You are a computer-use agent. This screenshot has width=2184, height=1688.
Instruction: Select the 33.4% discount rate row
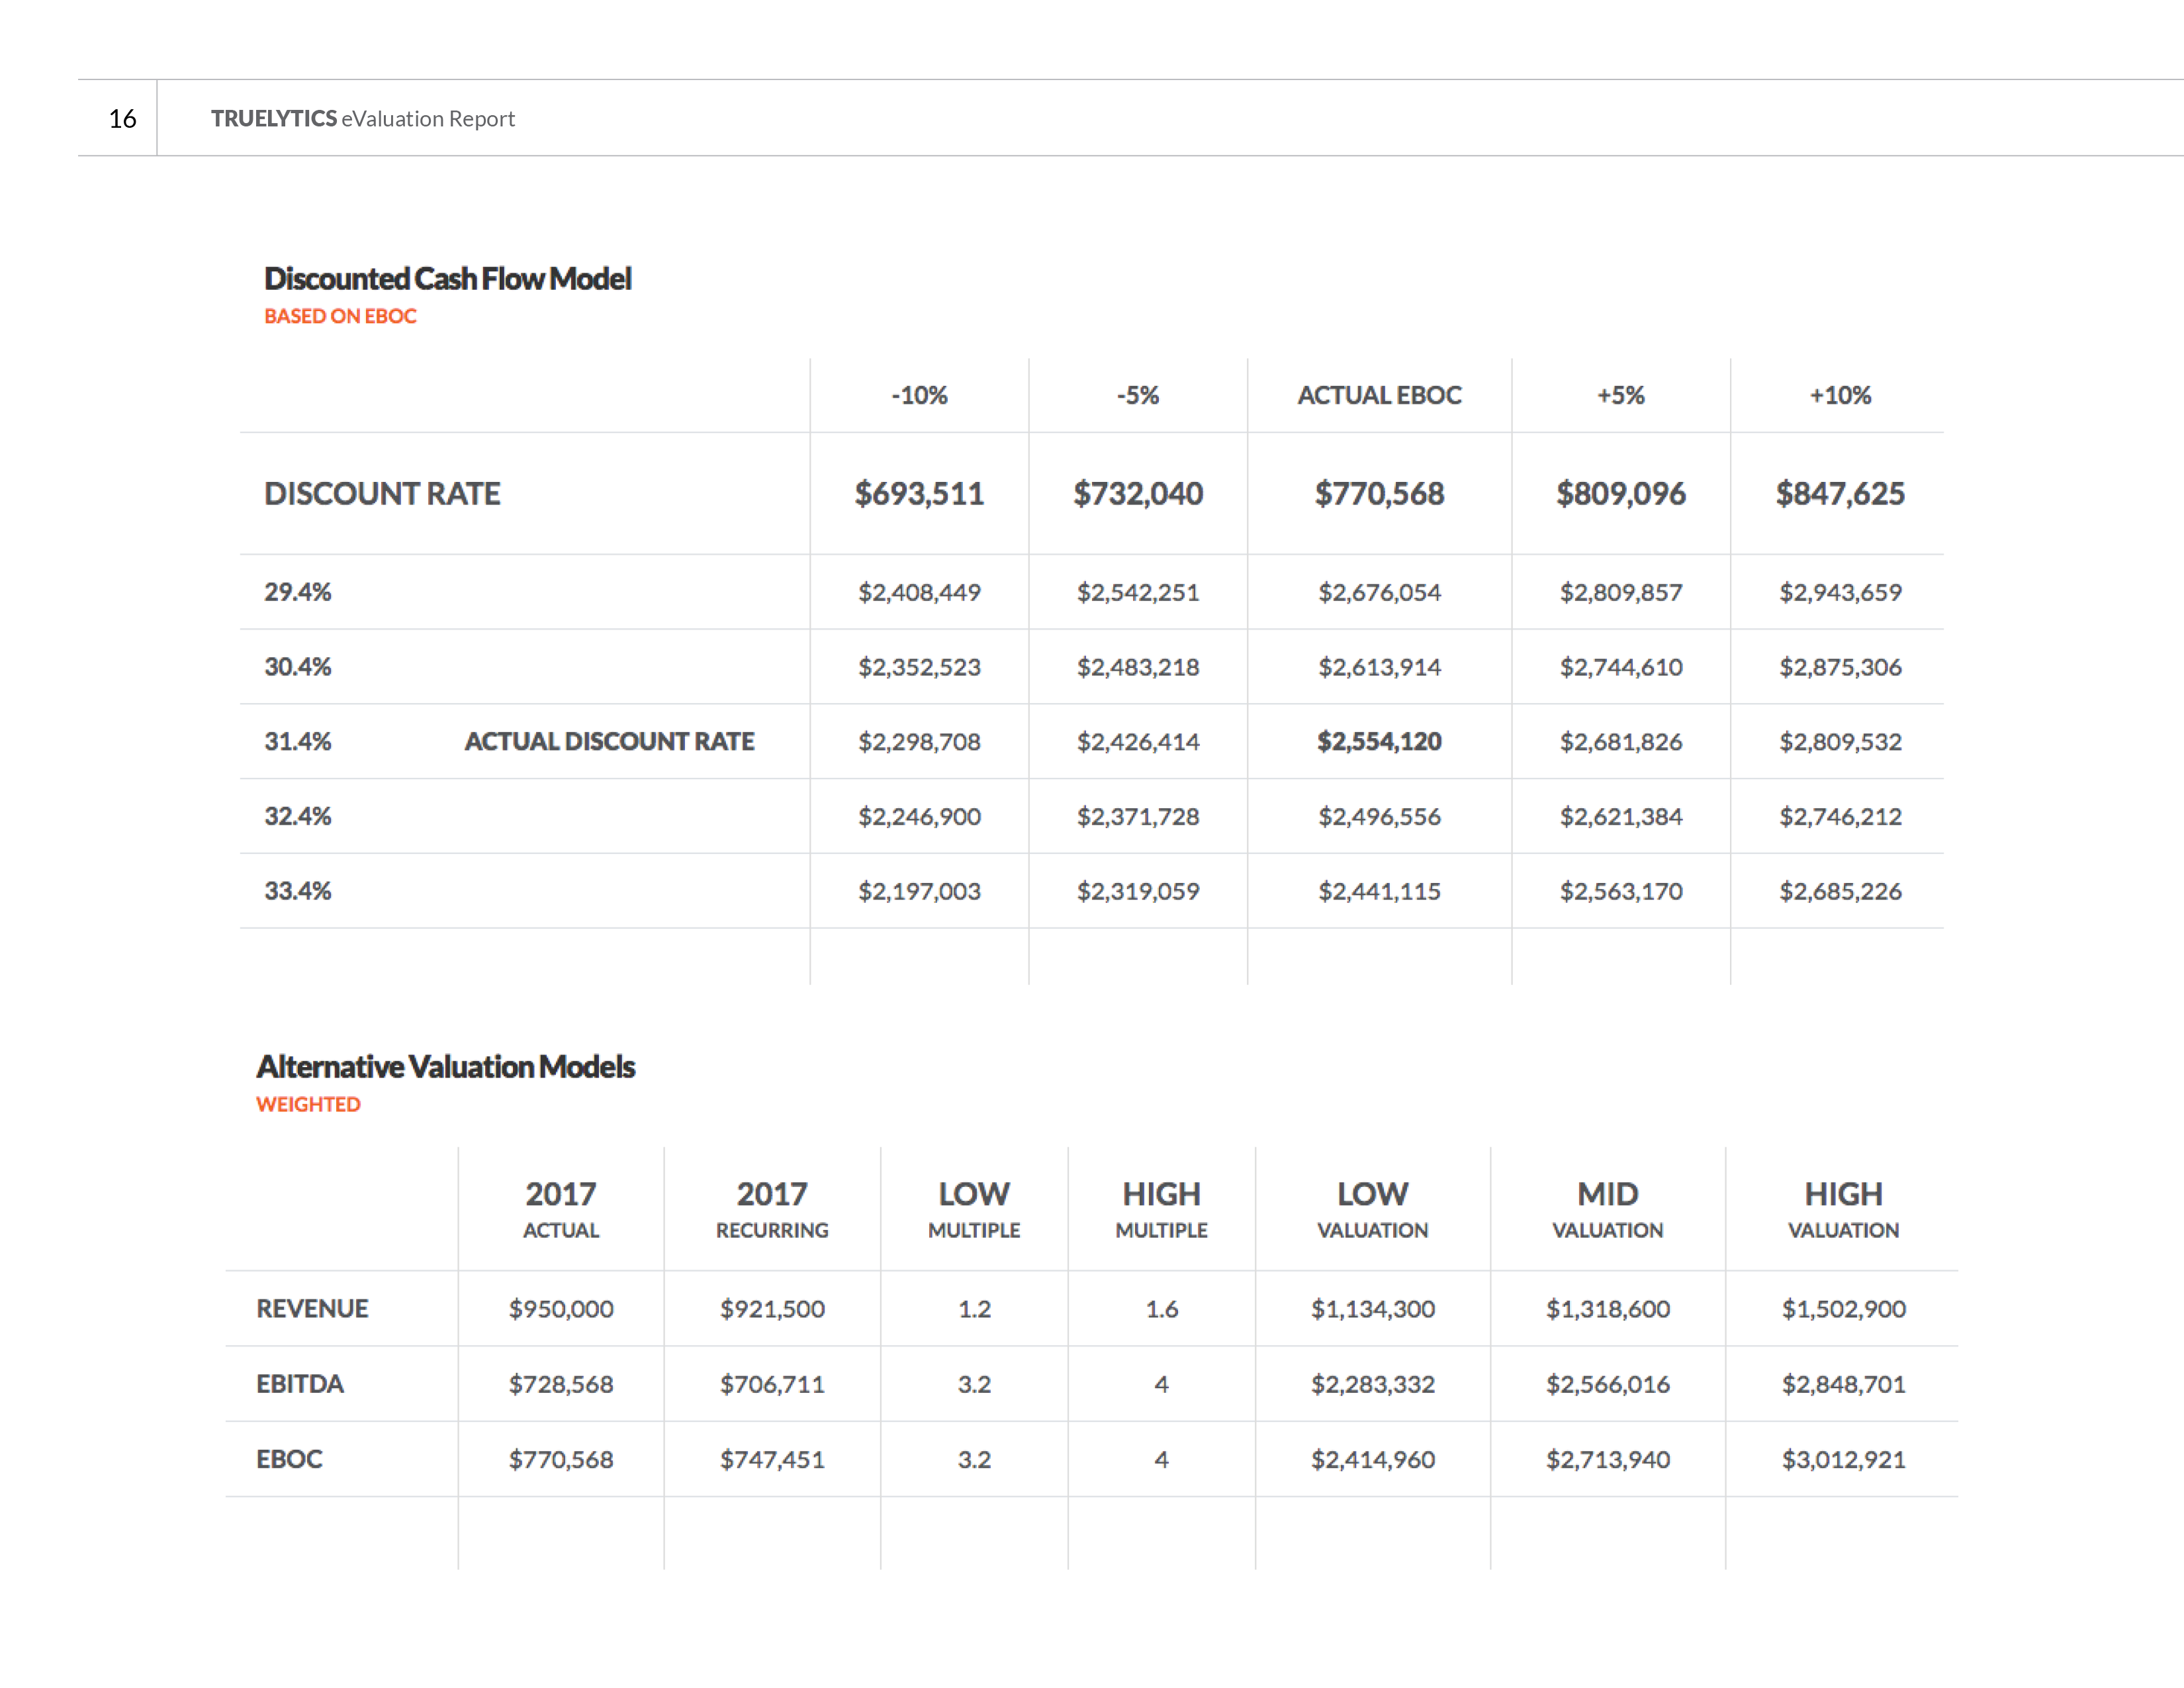click(x=1092, y=891)
